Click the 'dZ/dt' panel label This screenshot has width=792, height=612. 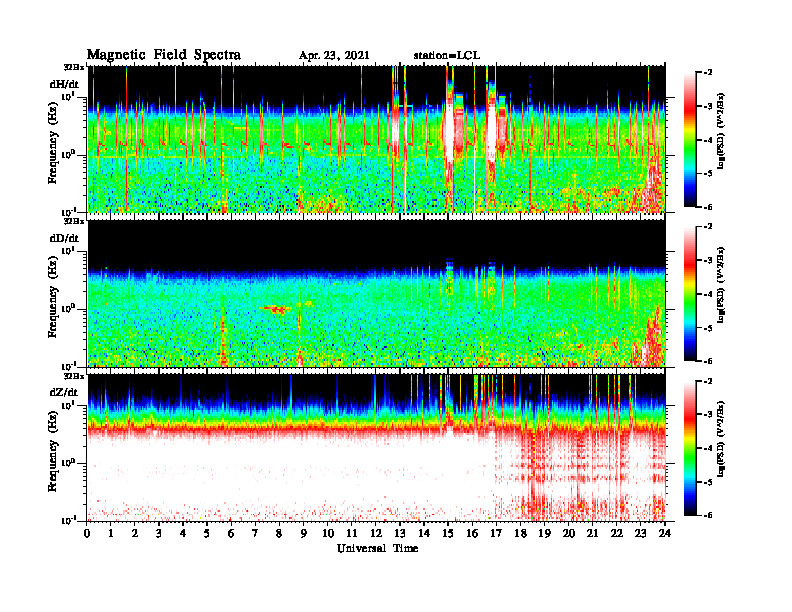(x=64, y=392)
